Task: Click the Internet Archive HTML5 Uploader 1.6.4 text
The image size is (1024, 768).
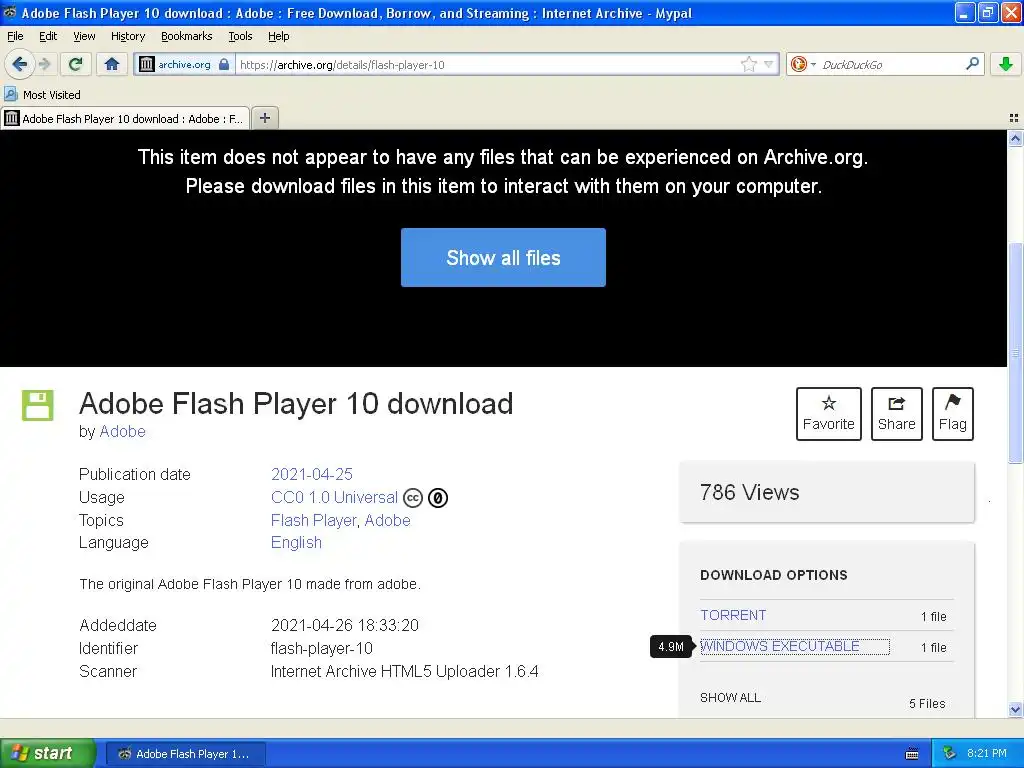Action: point(404,671)
